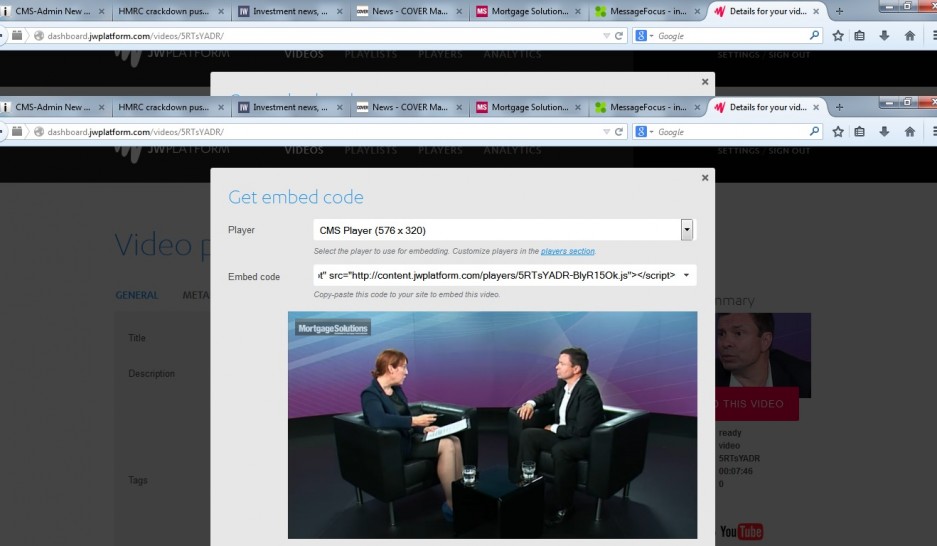Click search magnifier in lower browser search box
The height and width of the screenshot is (546, 937).
pyautogui.click(x=814, y=131)
